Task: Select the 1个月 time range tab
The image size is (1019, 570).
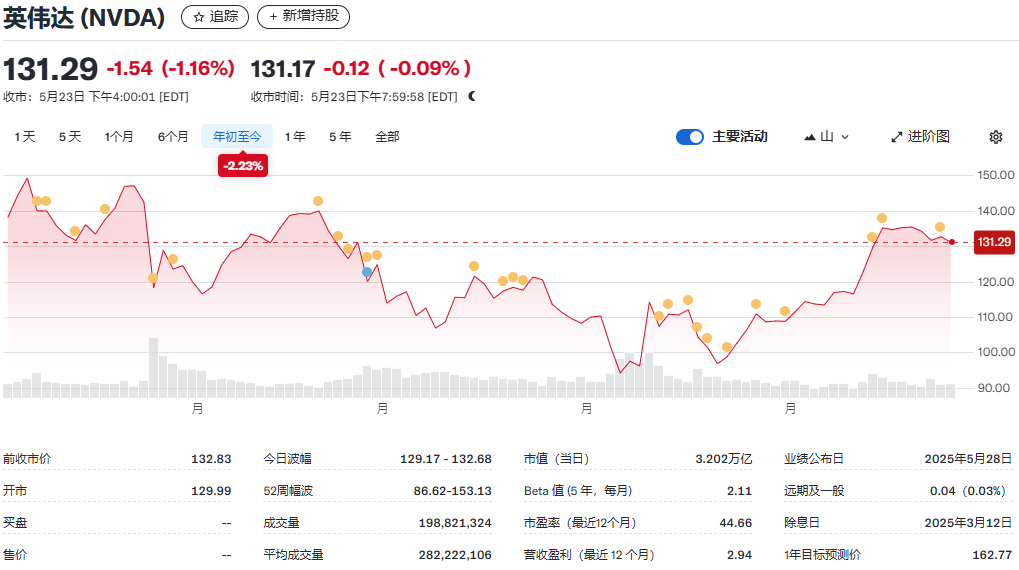Action: coord(119,136)
